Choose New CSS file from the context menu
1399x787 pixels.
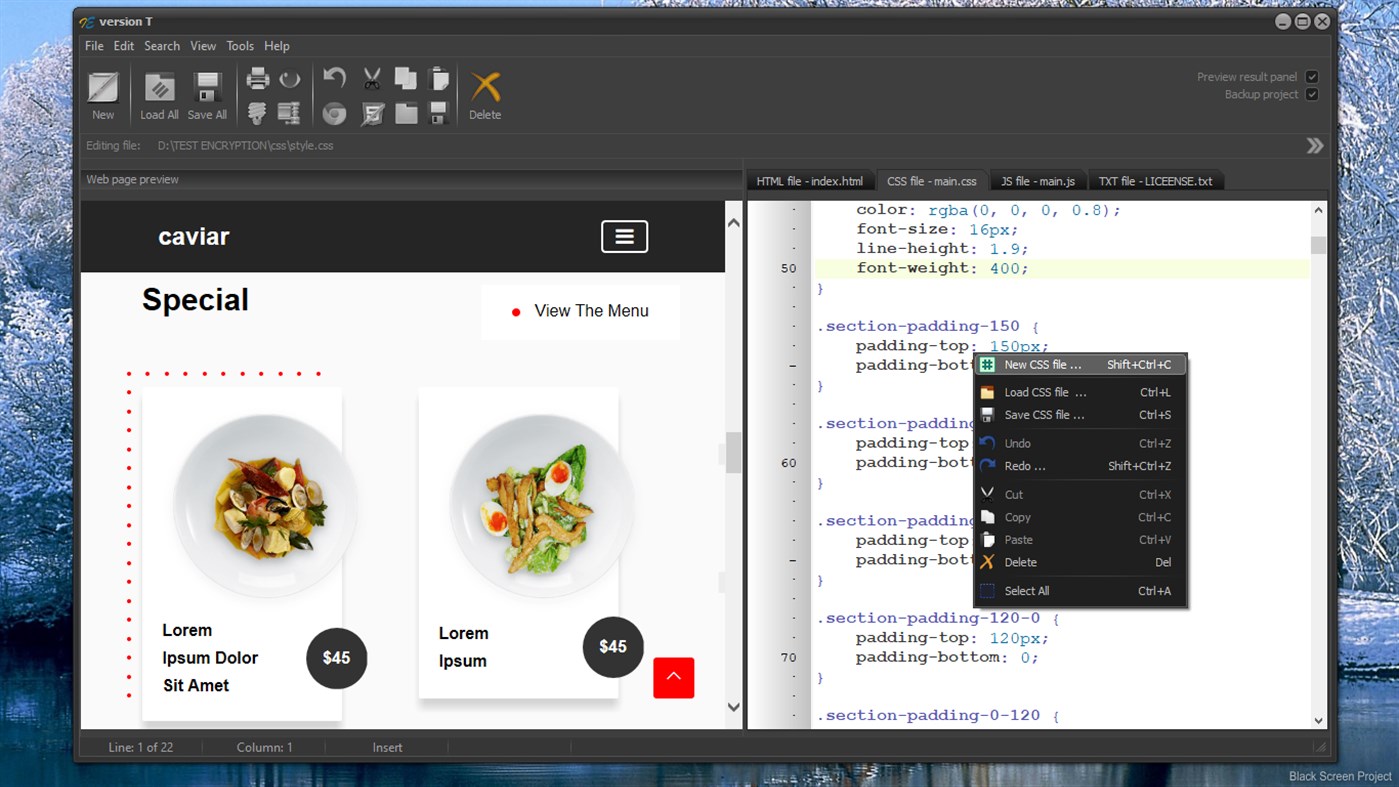1080,365
